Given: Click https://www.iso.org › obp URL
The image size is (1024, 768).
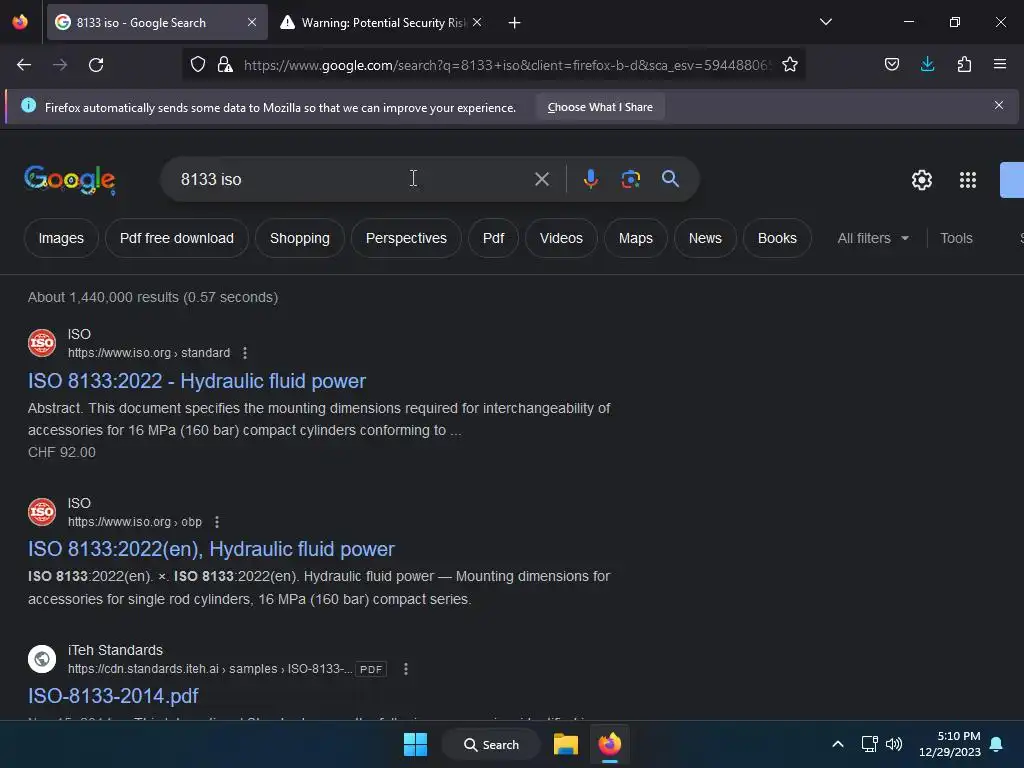Looking at the screenshot, I should [x=135, y=522].
